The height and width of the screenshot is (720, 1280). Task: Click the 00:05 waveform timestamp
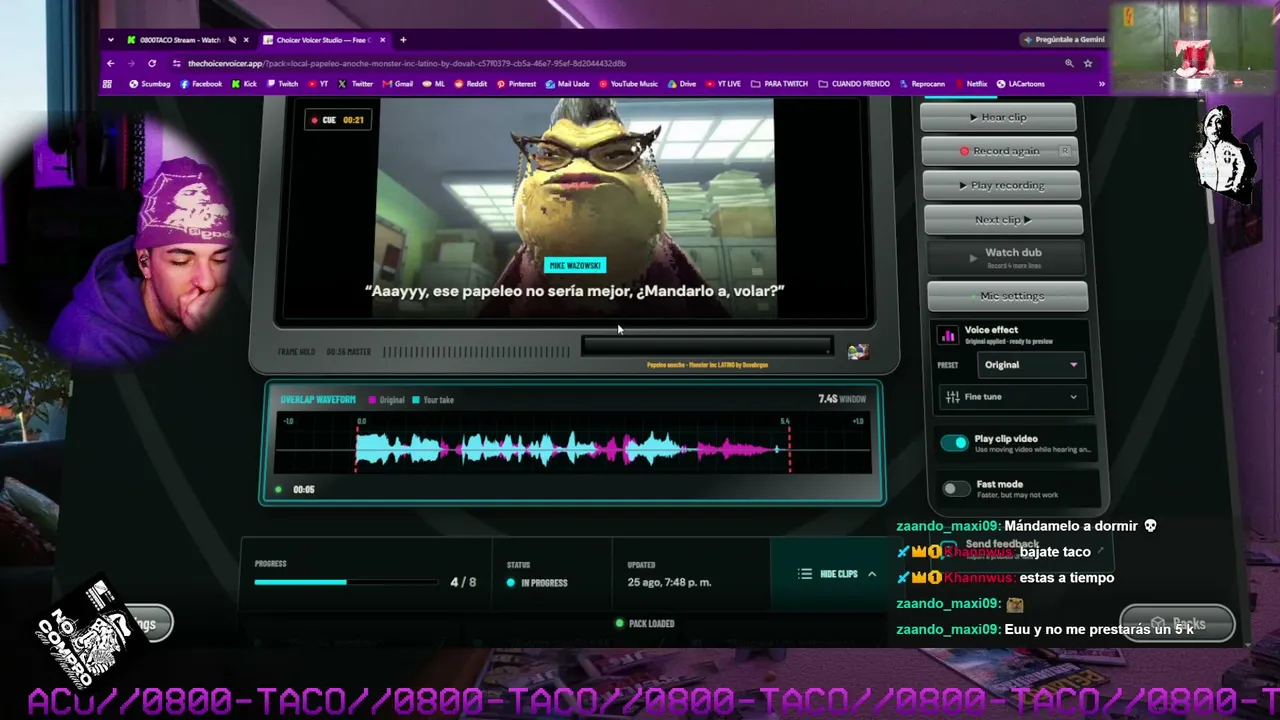304,490
